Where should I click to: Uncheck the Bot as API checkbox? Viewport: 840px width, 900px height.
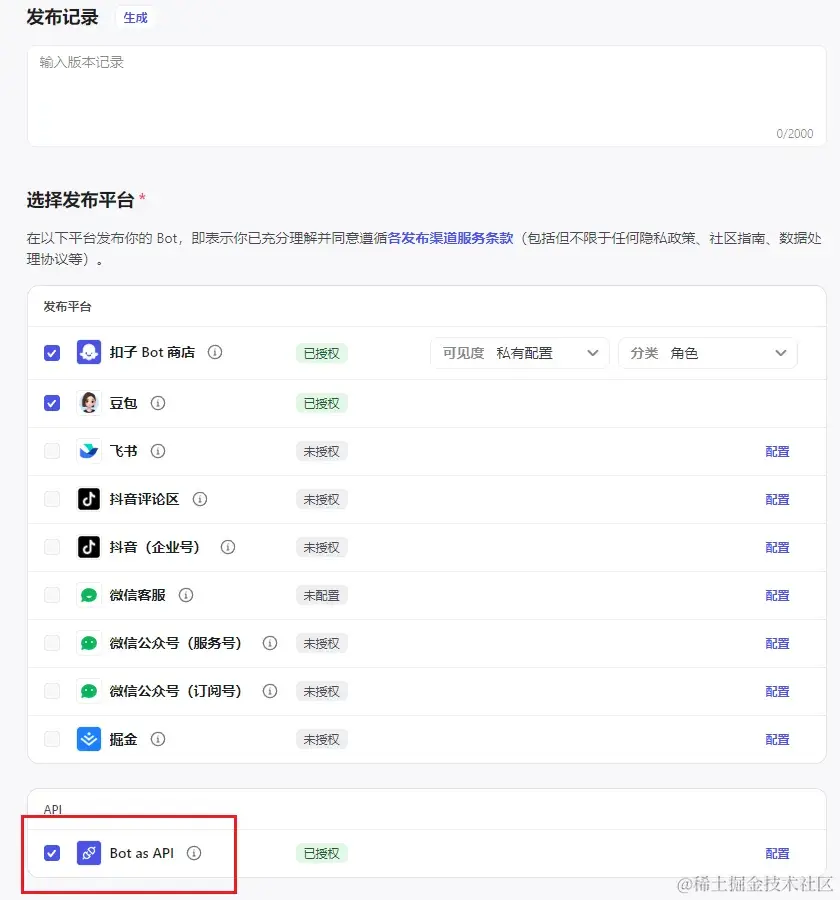52,854
